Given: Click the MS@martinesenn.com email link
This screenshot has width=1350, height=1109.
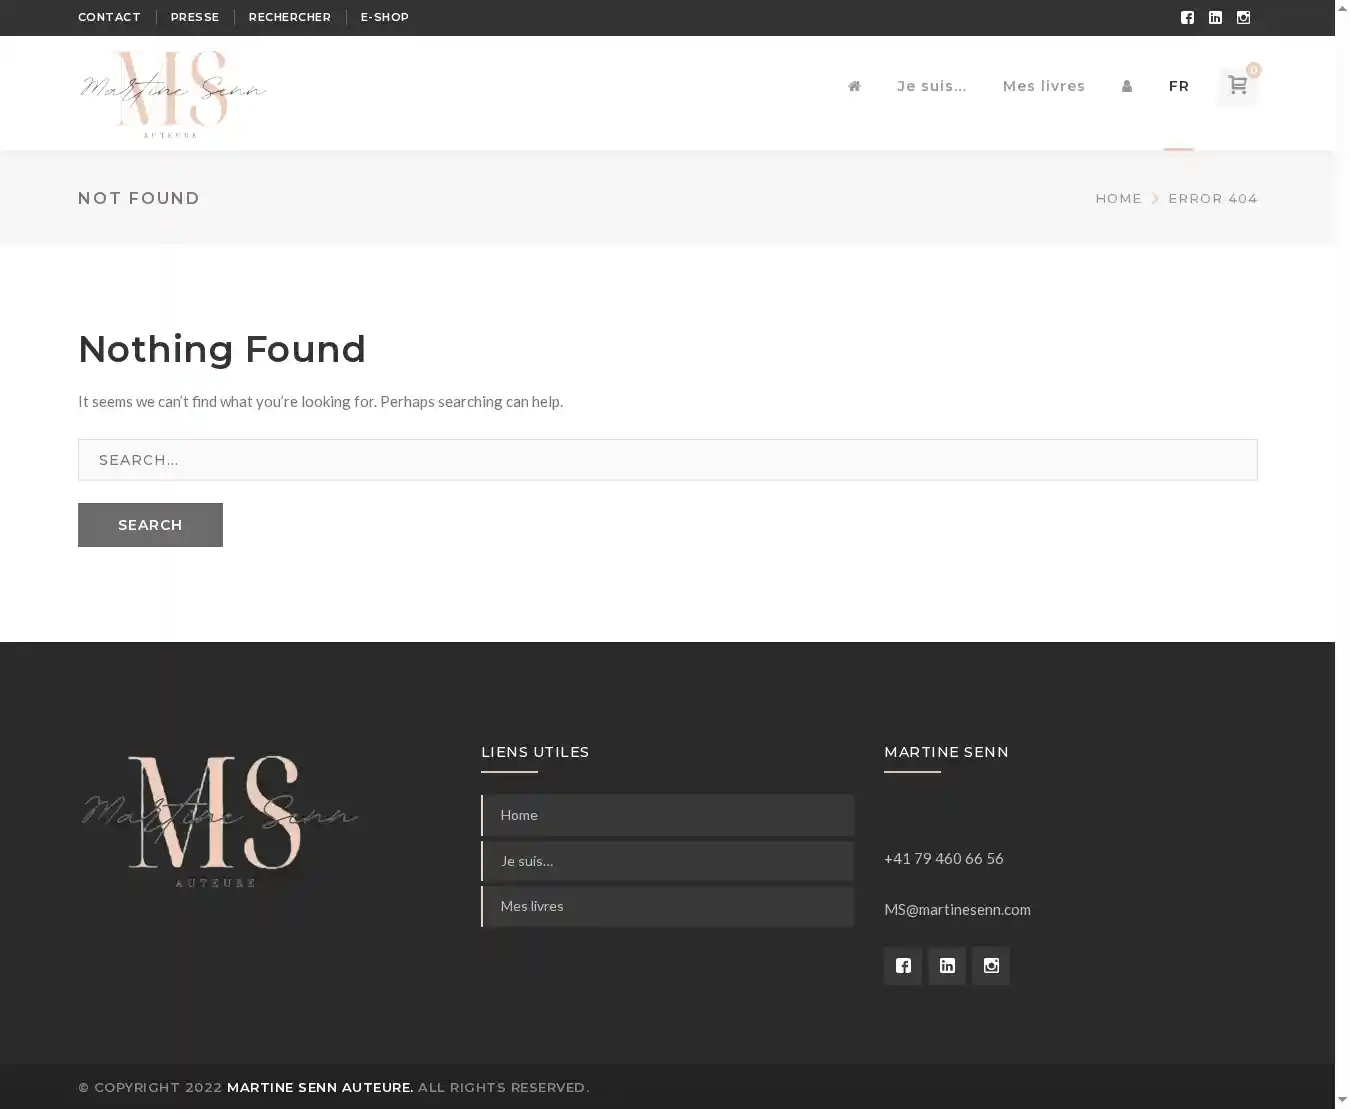Looking at the screenshot, I should 957,909.
